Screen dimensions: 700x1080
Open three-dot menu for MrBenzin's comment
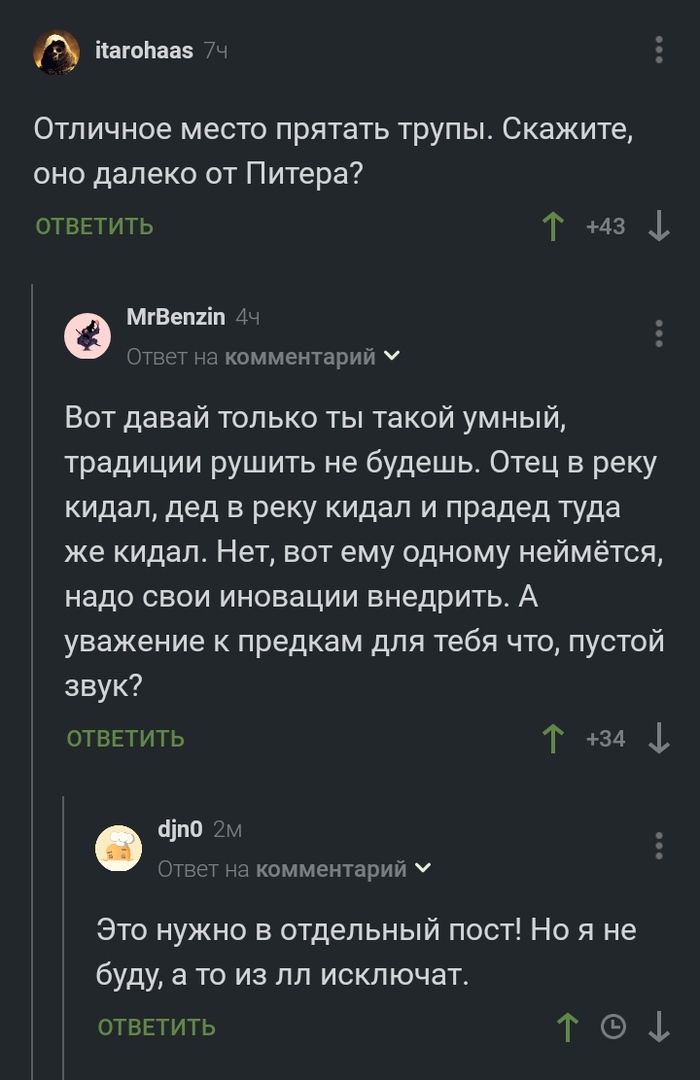[x=659, y=333]
